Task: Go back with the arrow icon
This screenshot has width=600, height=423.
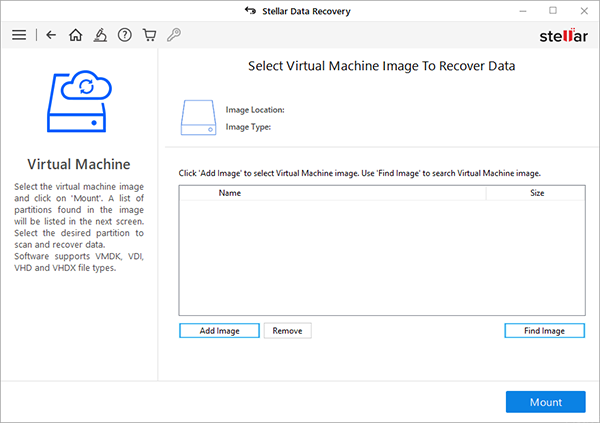Action: (x=51, y=35)
